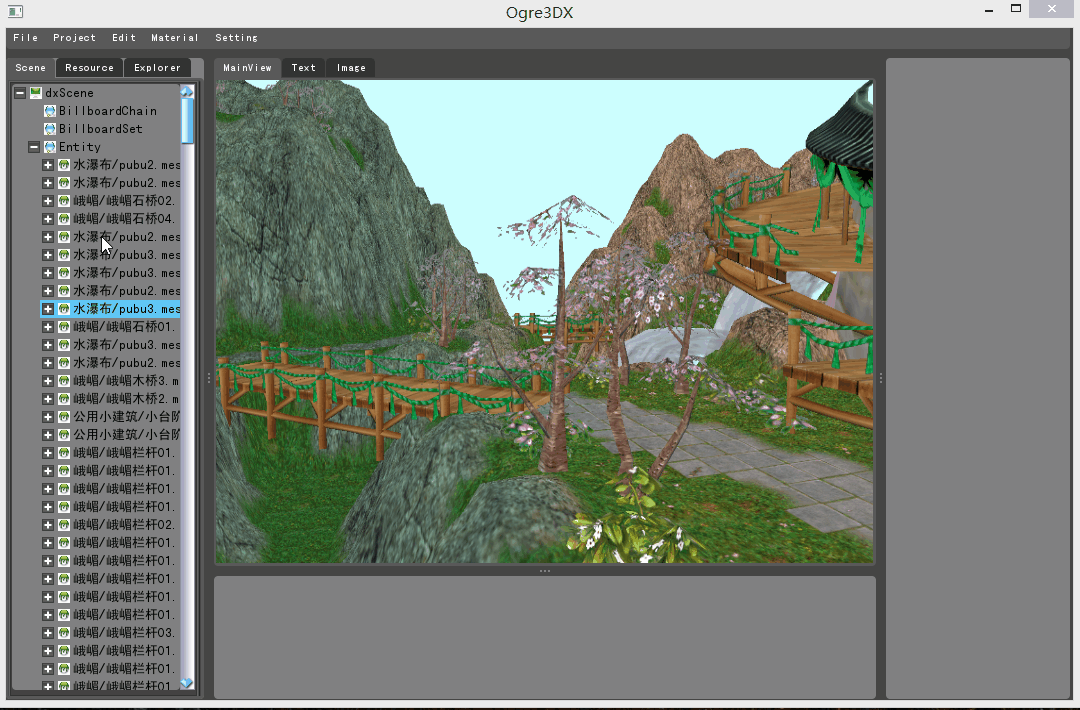Click the BillboardSet node icon

[x=50, y=129]
